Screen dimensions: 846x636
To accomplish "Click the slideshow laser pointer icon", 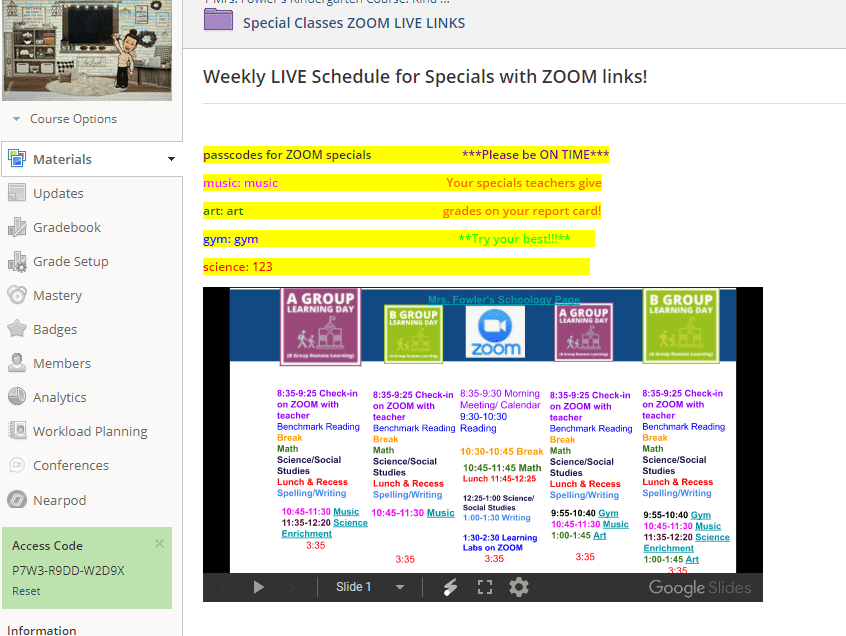I will pos(450,587).
